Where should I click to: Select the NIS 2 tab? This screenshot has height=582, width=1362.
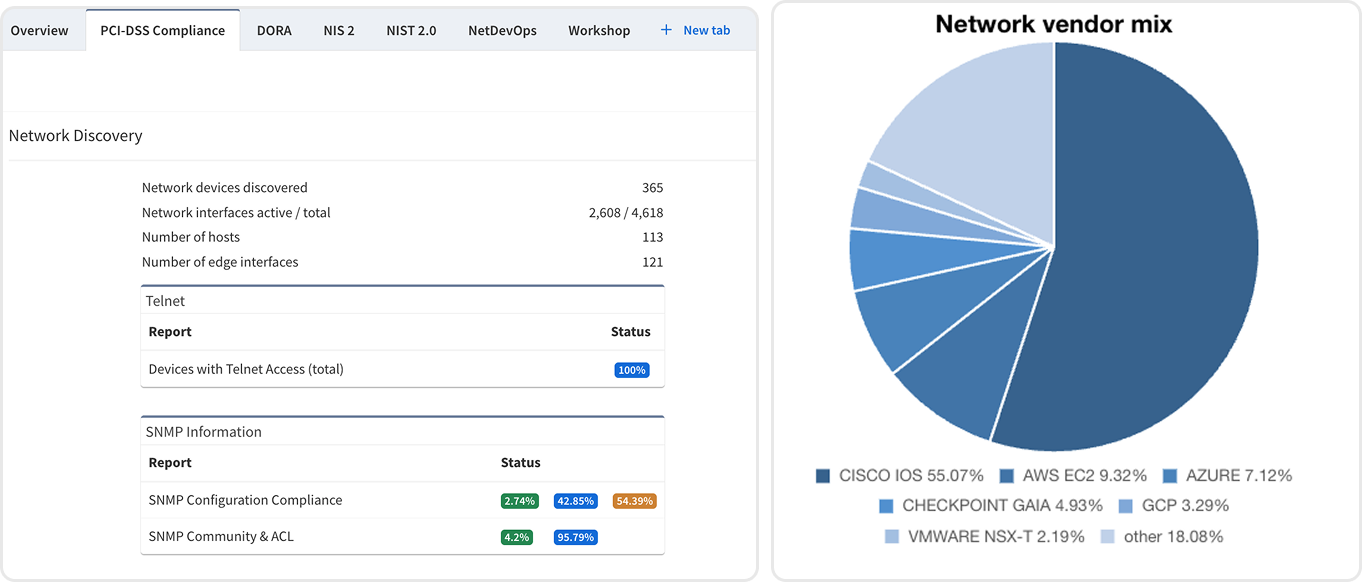click(x=339, y=30)
